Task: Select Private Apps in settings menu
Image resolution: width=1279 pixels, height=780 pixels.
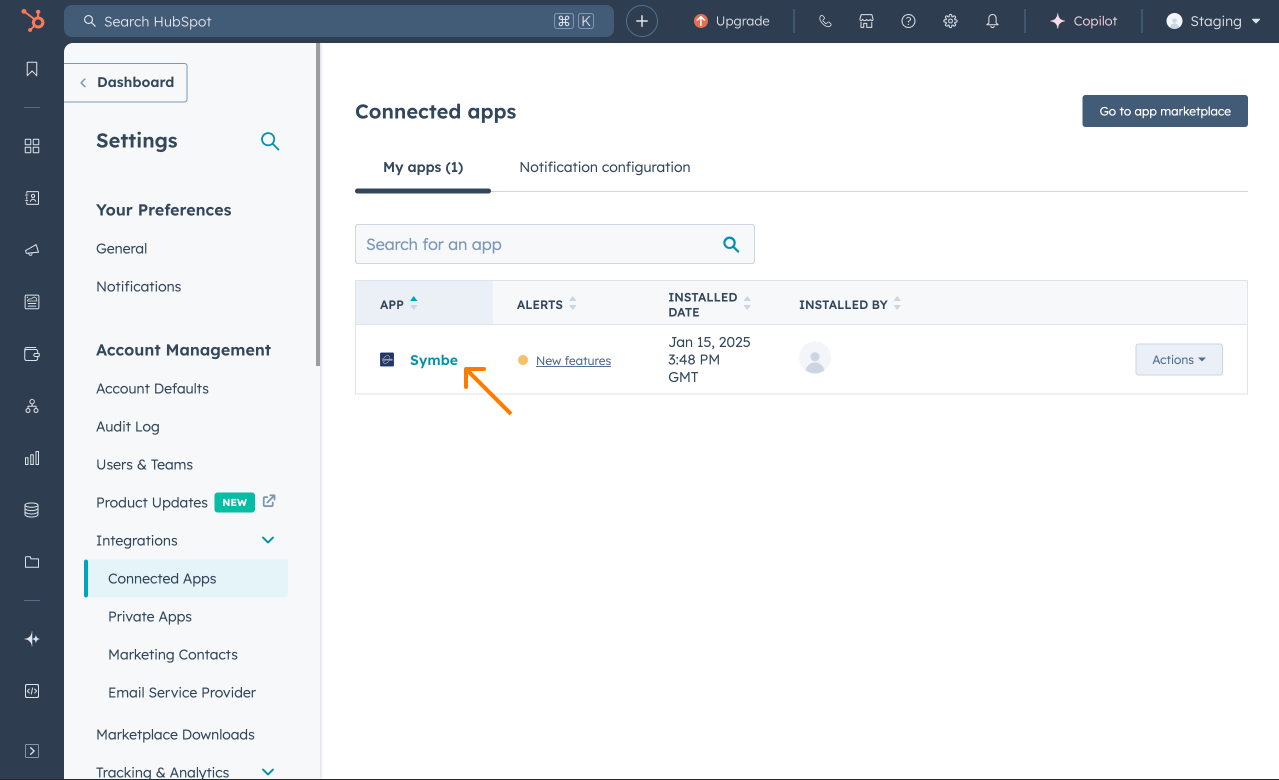Action: click(x=150, y=617)
